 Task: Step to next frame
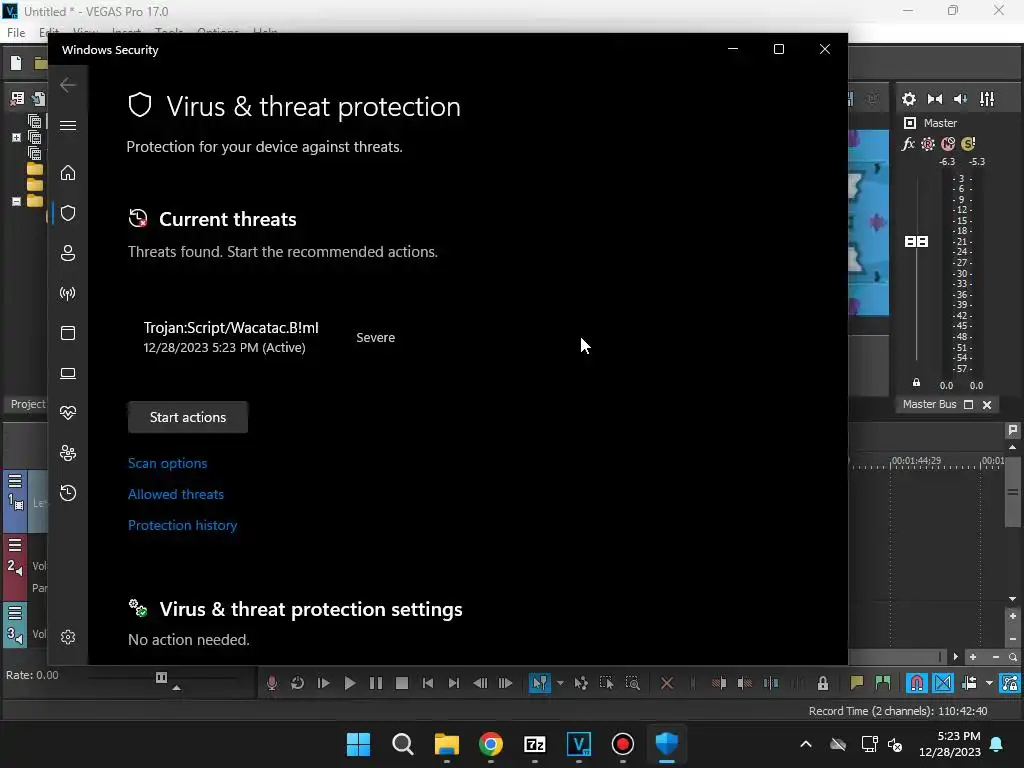click(x=505, y=683)
